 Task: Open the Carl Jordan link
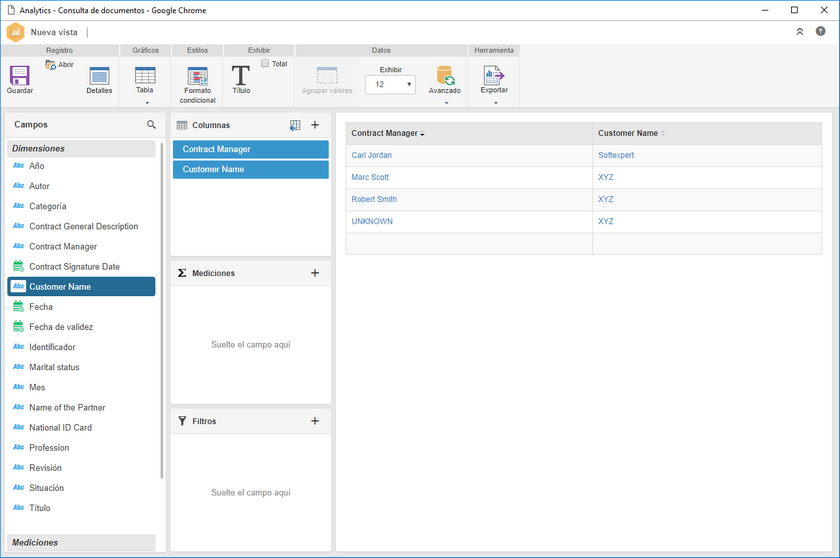coord(371,155)
